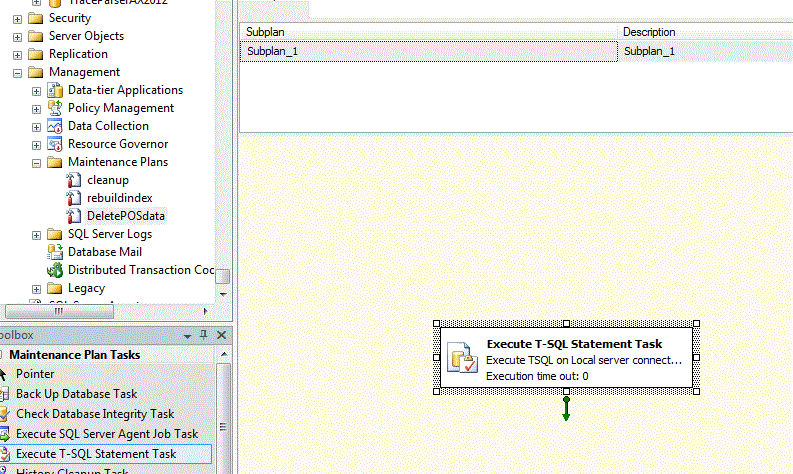This screenshot has width=793, height=474.
Task: Click the green precedence arrow below task
Action: click(x=566, y=408)
